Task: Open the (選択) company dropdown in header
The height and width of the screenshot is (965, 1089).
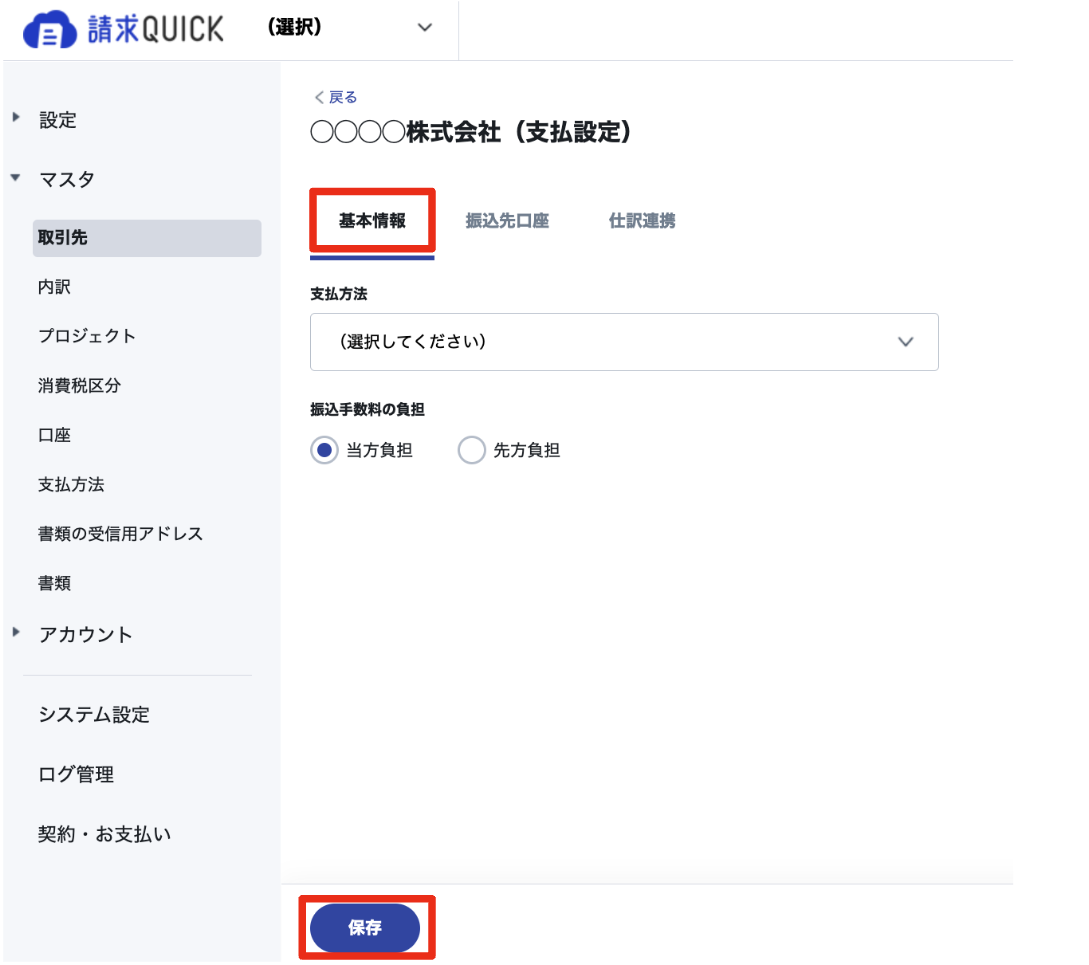Action: 350,28
